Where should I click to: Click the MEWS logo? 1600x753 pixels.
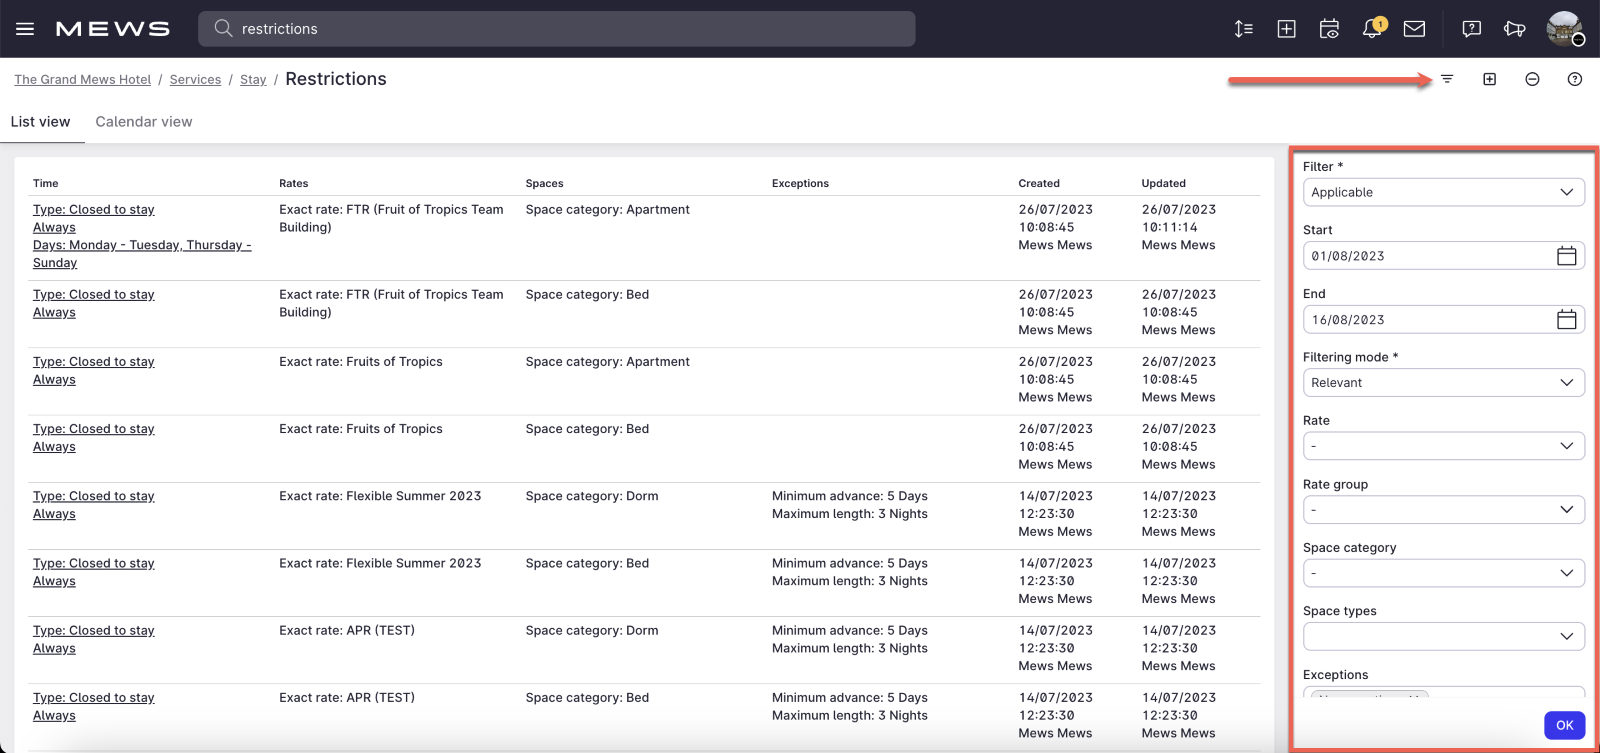tap(113, 29)
